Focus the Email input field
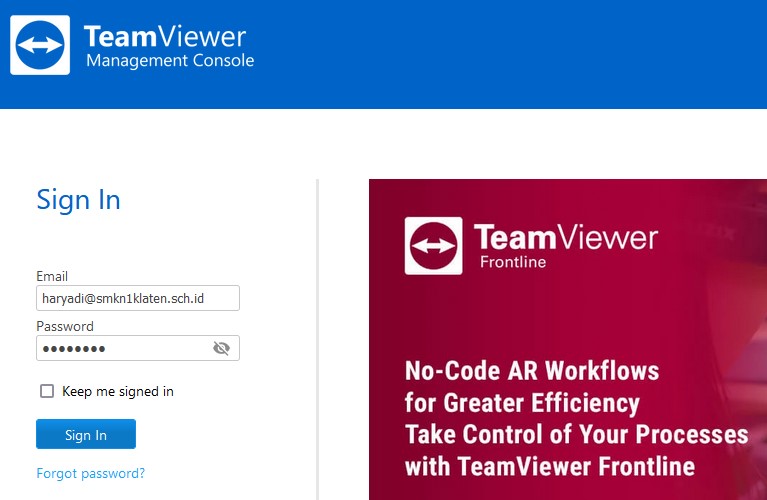767x500 pixels. click(x=137, y=298)
